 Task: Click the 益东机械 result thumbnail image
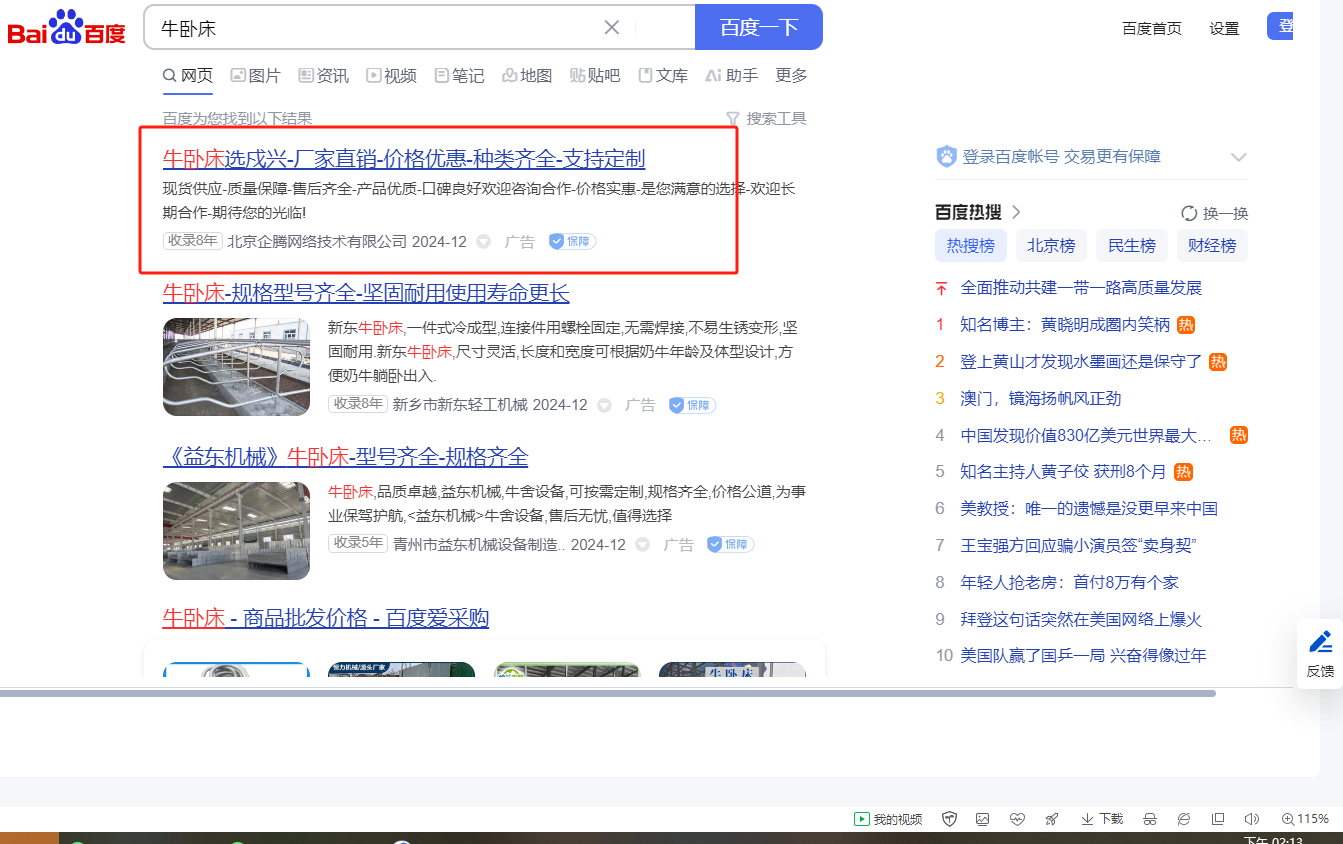[x=236, y=531]
